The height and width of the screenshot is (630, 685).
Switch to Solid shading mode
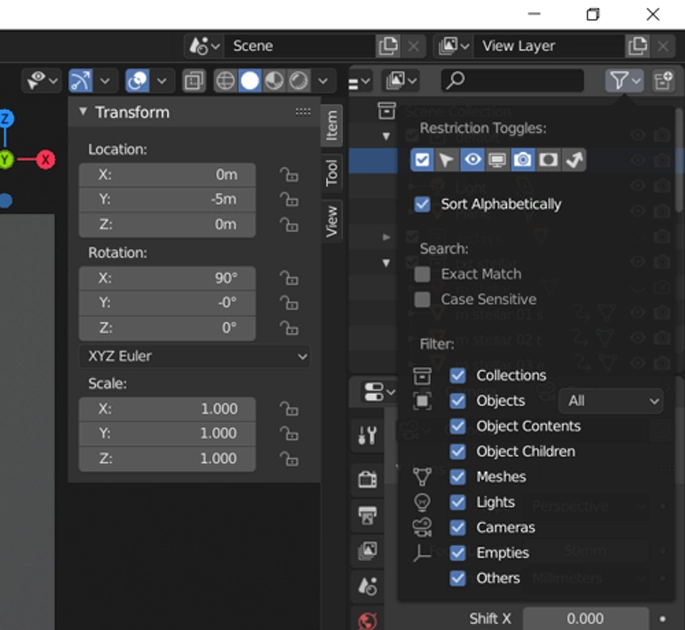tap(250, 81)
